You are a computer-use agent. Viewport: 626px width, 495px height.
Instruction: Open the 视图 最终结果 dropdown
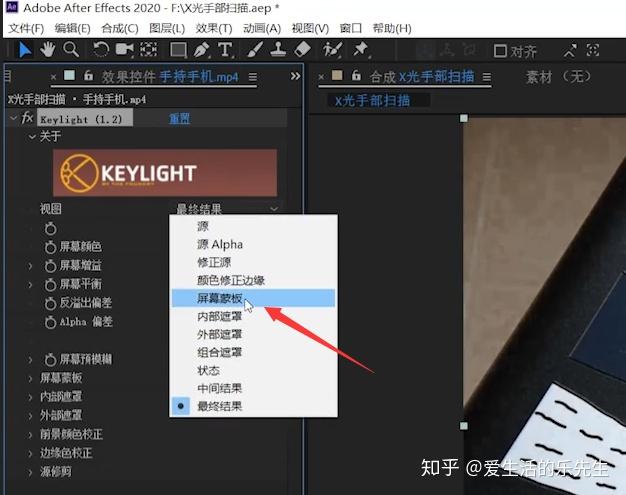[x=227, y=208]
